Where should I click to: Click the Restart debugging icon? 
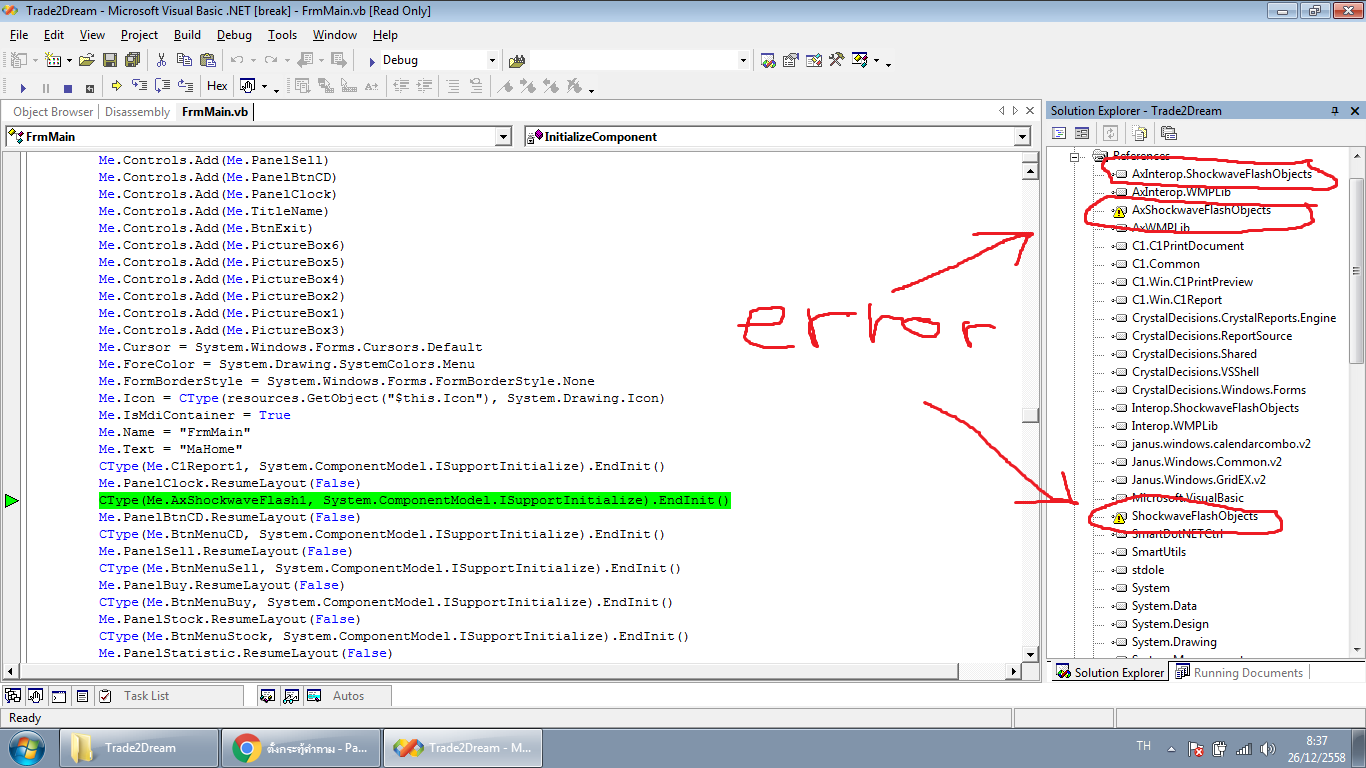pyautogui.click(x=90, y=87)
